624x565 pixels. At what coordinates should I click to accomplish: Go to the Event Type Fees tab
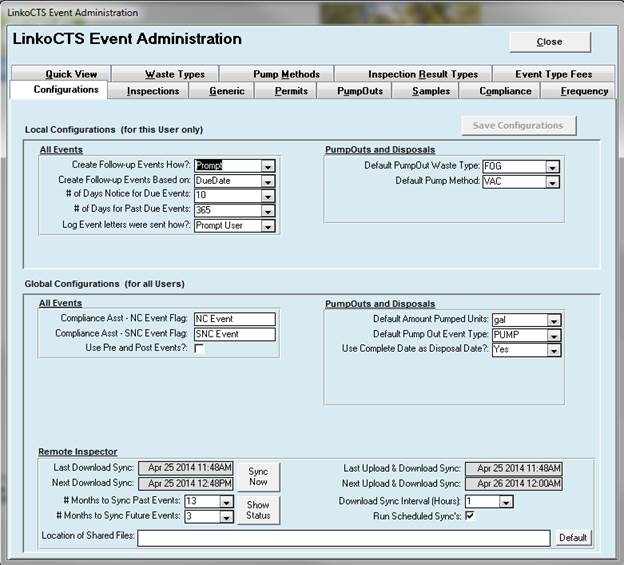554,74
